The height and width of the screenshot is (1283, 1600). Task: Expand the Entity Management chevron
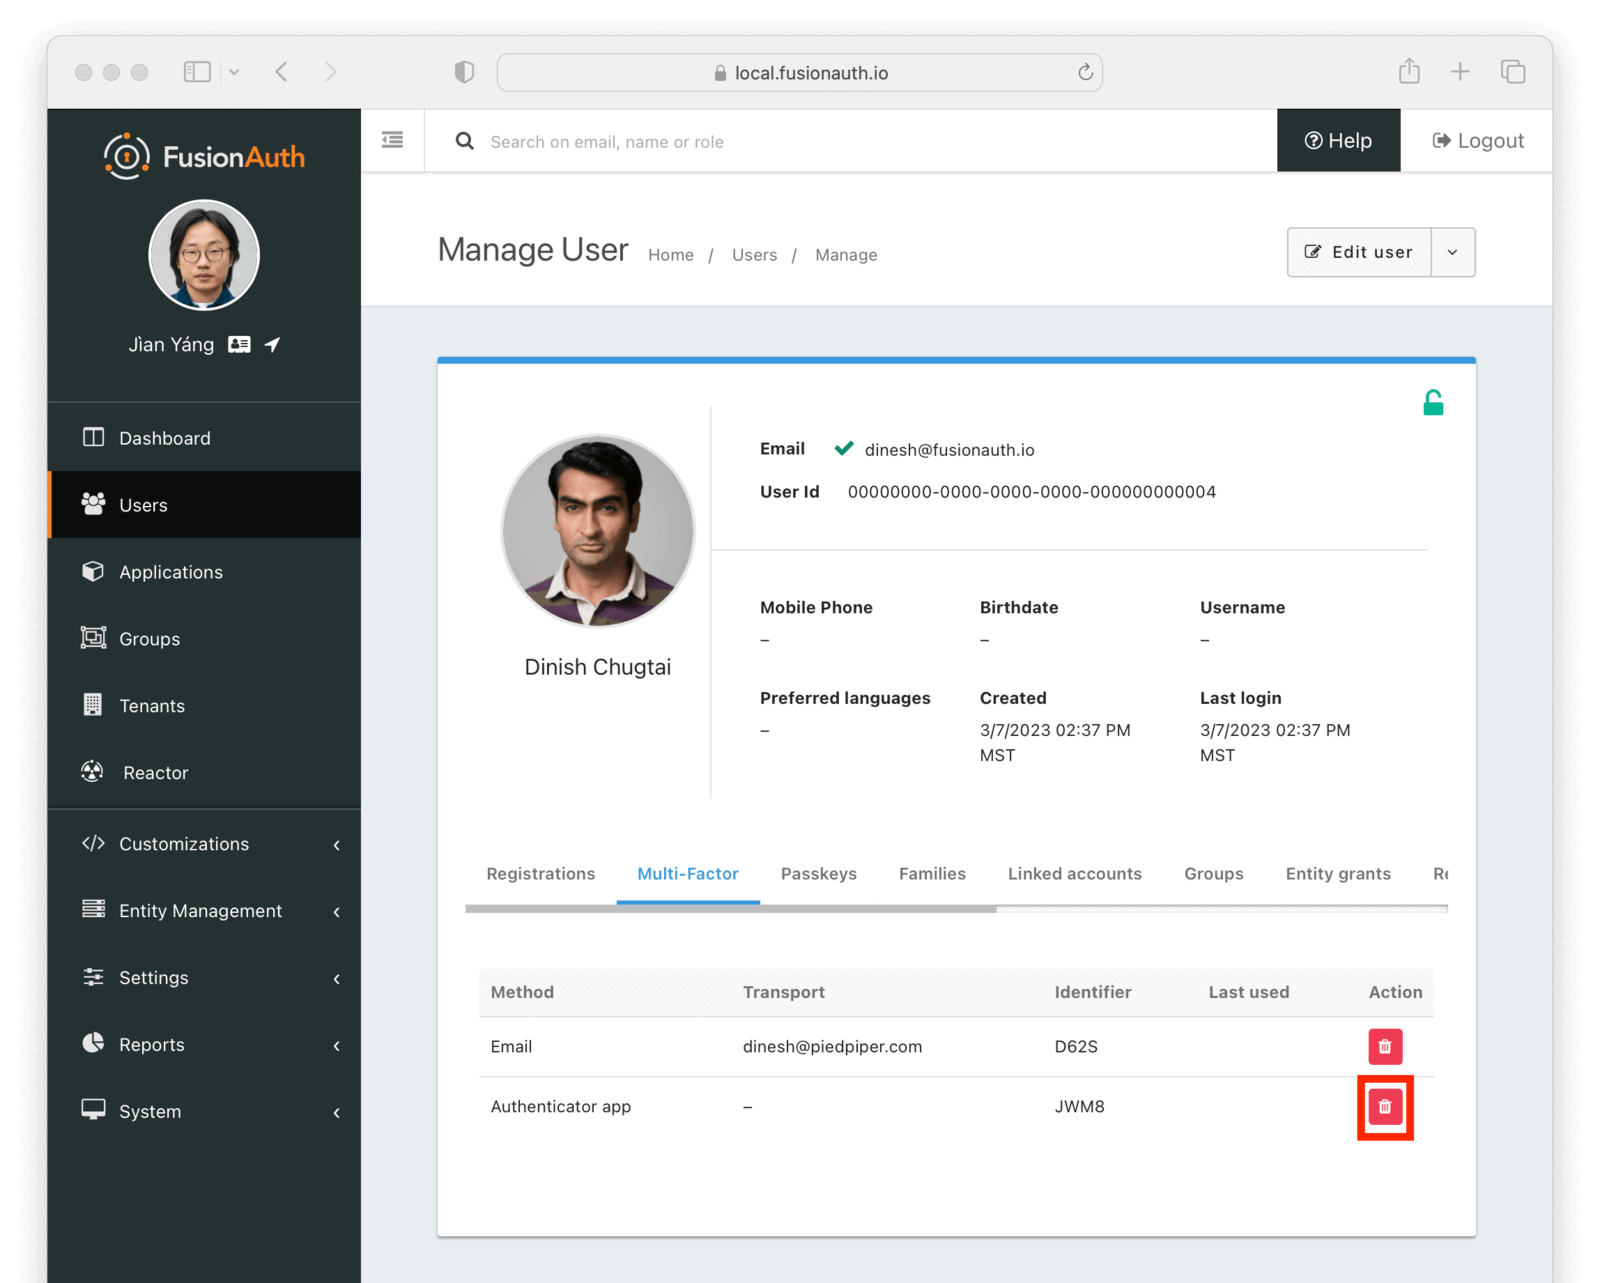[x=337, y=912]
